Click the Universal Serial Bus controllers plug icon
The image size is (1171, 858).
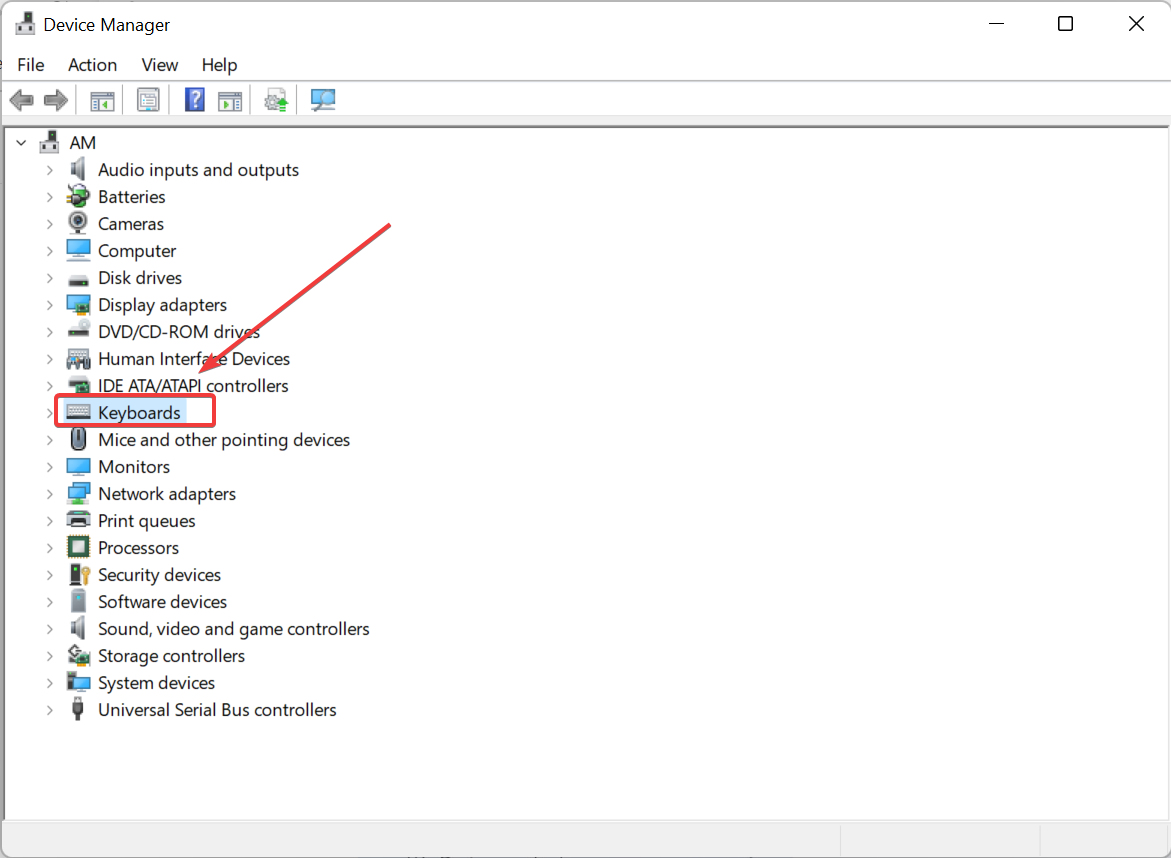[78, 709]
